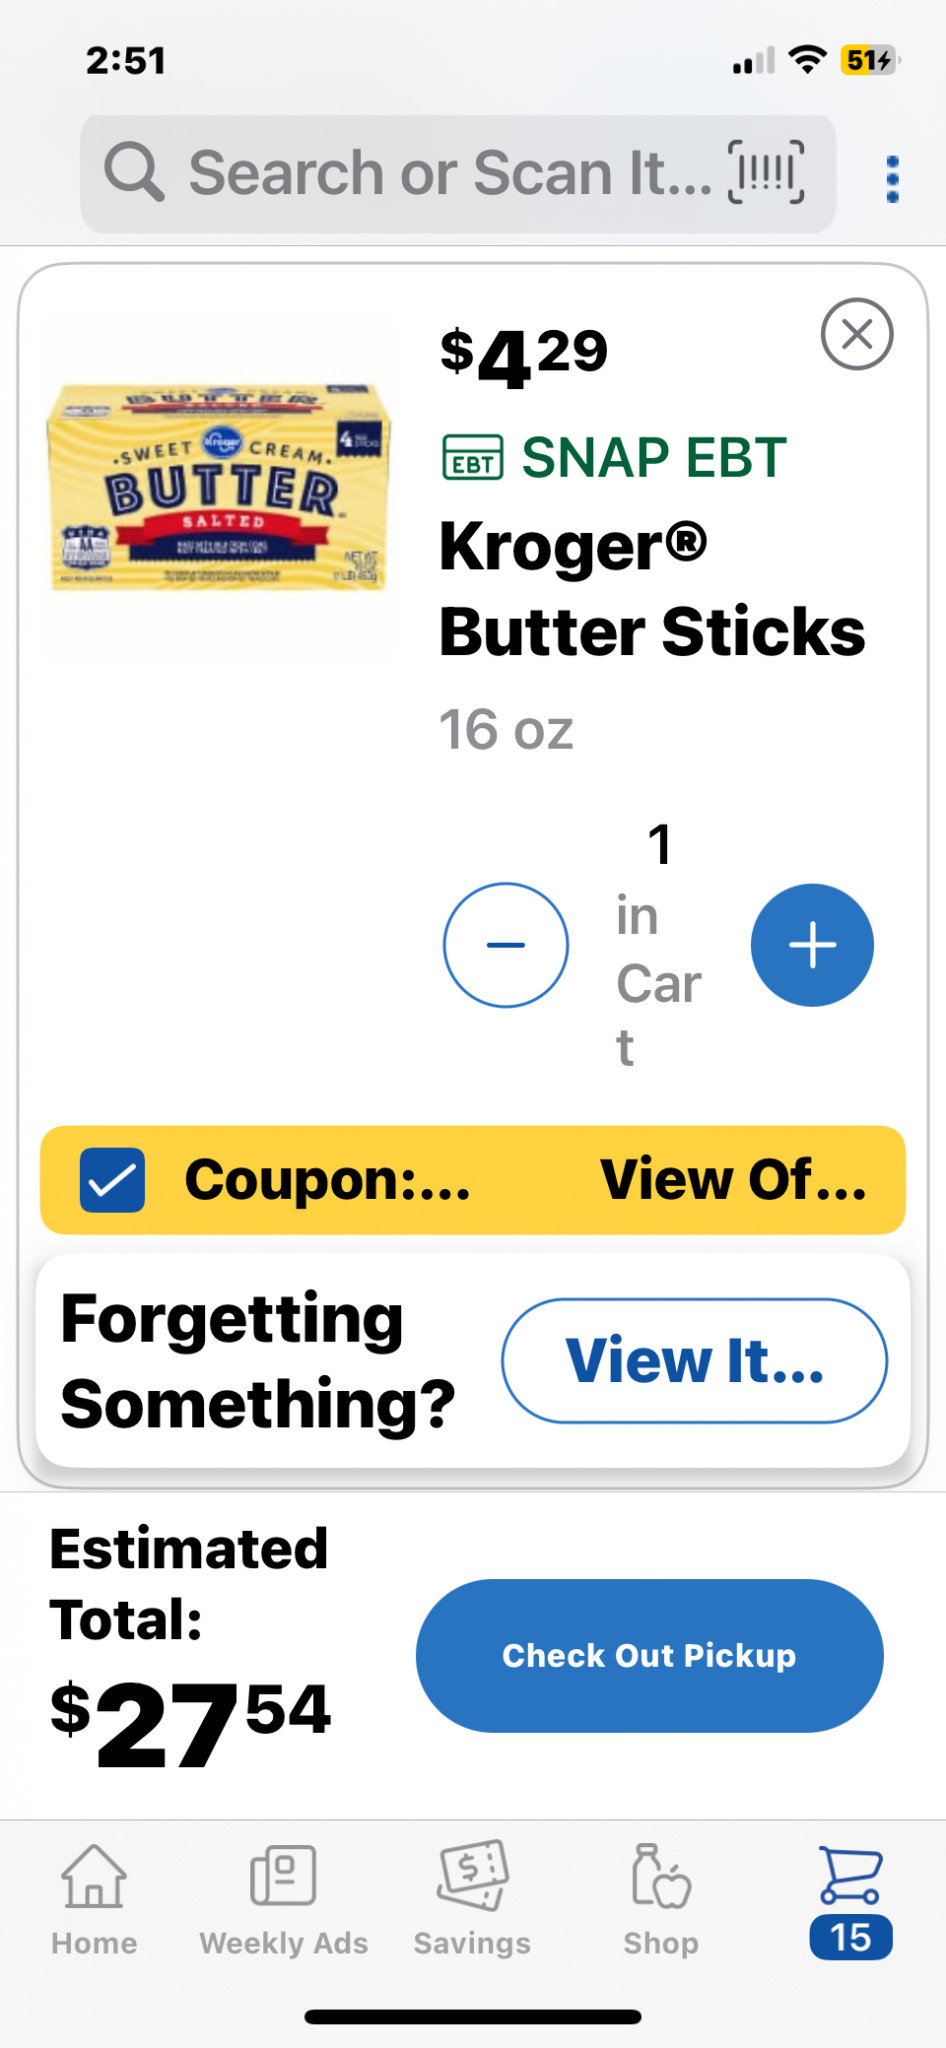
Task: Go to the Home tab
Action: [x=94, y=1900]
